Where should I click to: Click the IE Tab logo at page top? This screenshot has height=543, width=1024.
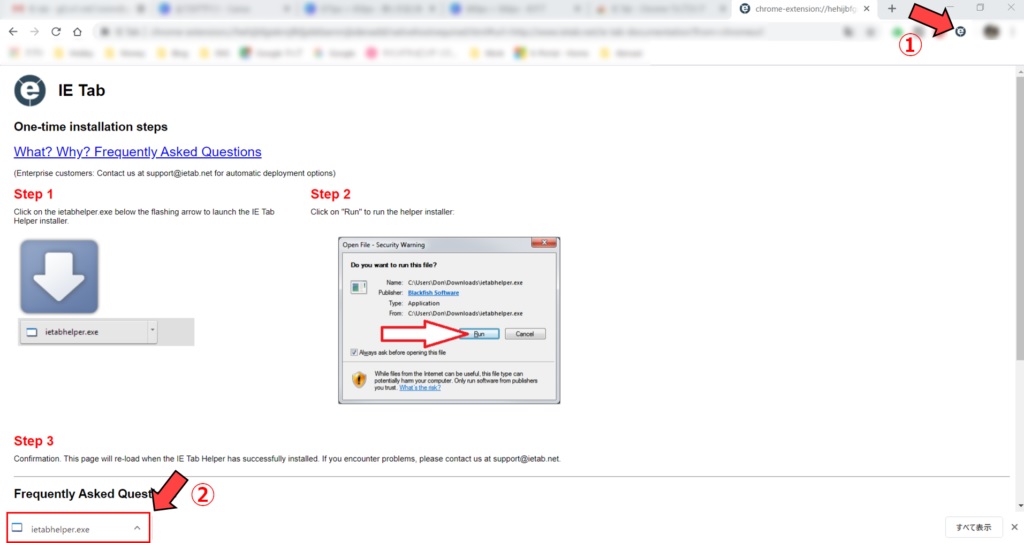[30, 90]
